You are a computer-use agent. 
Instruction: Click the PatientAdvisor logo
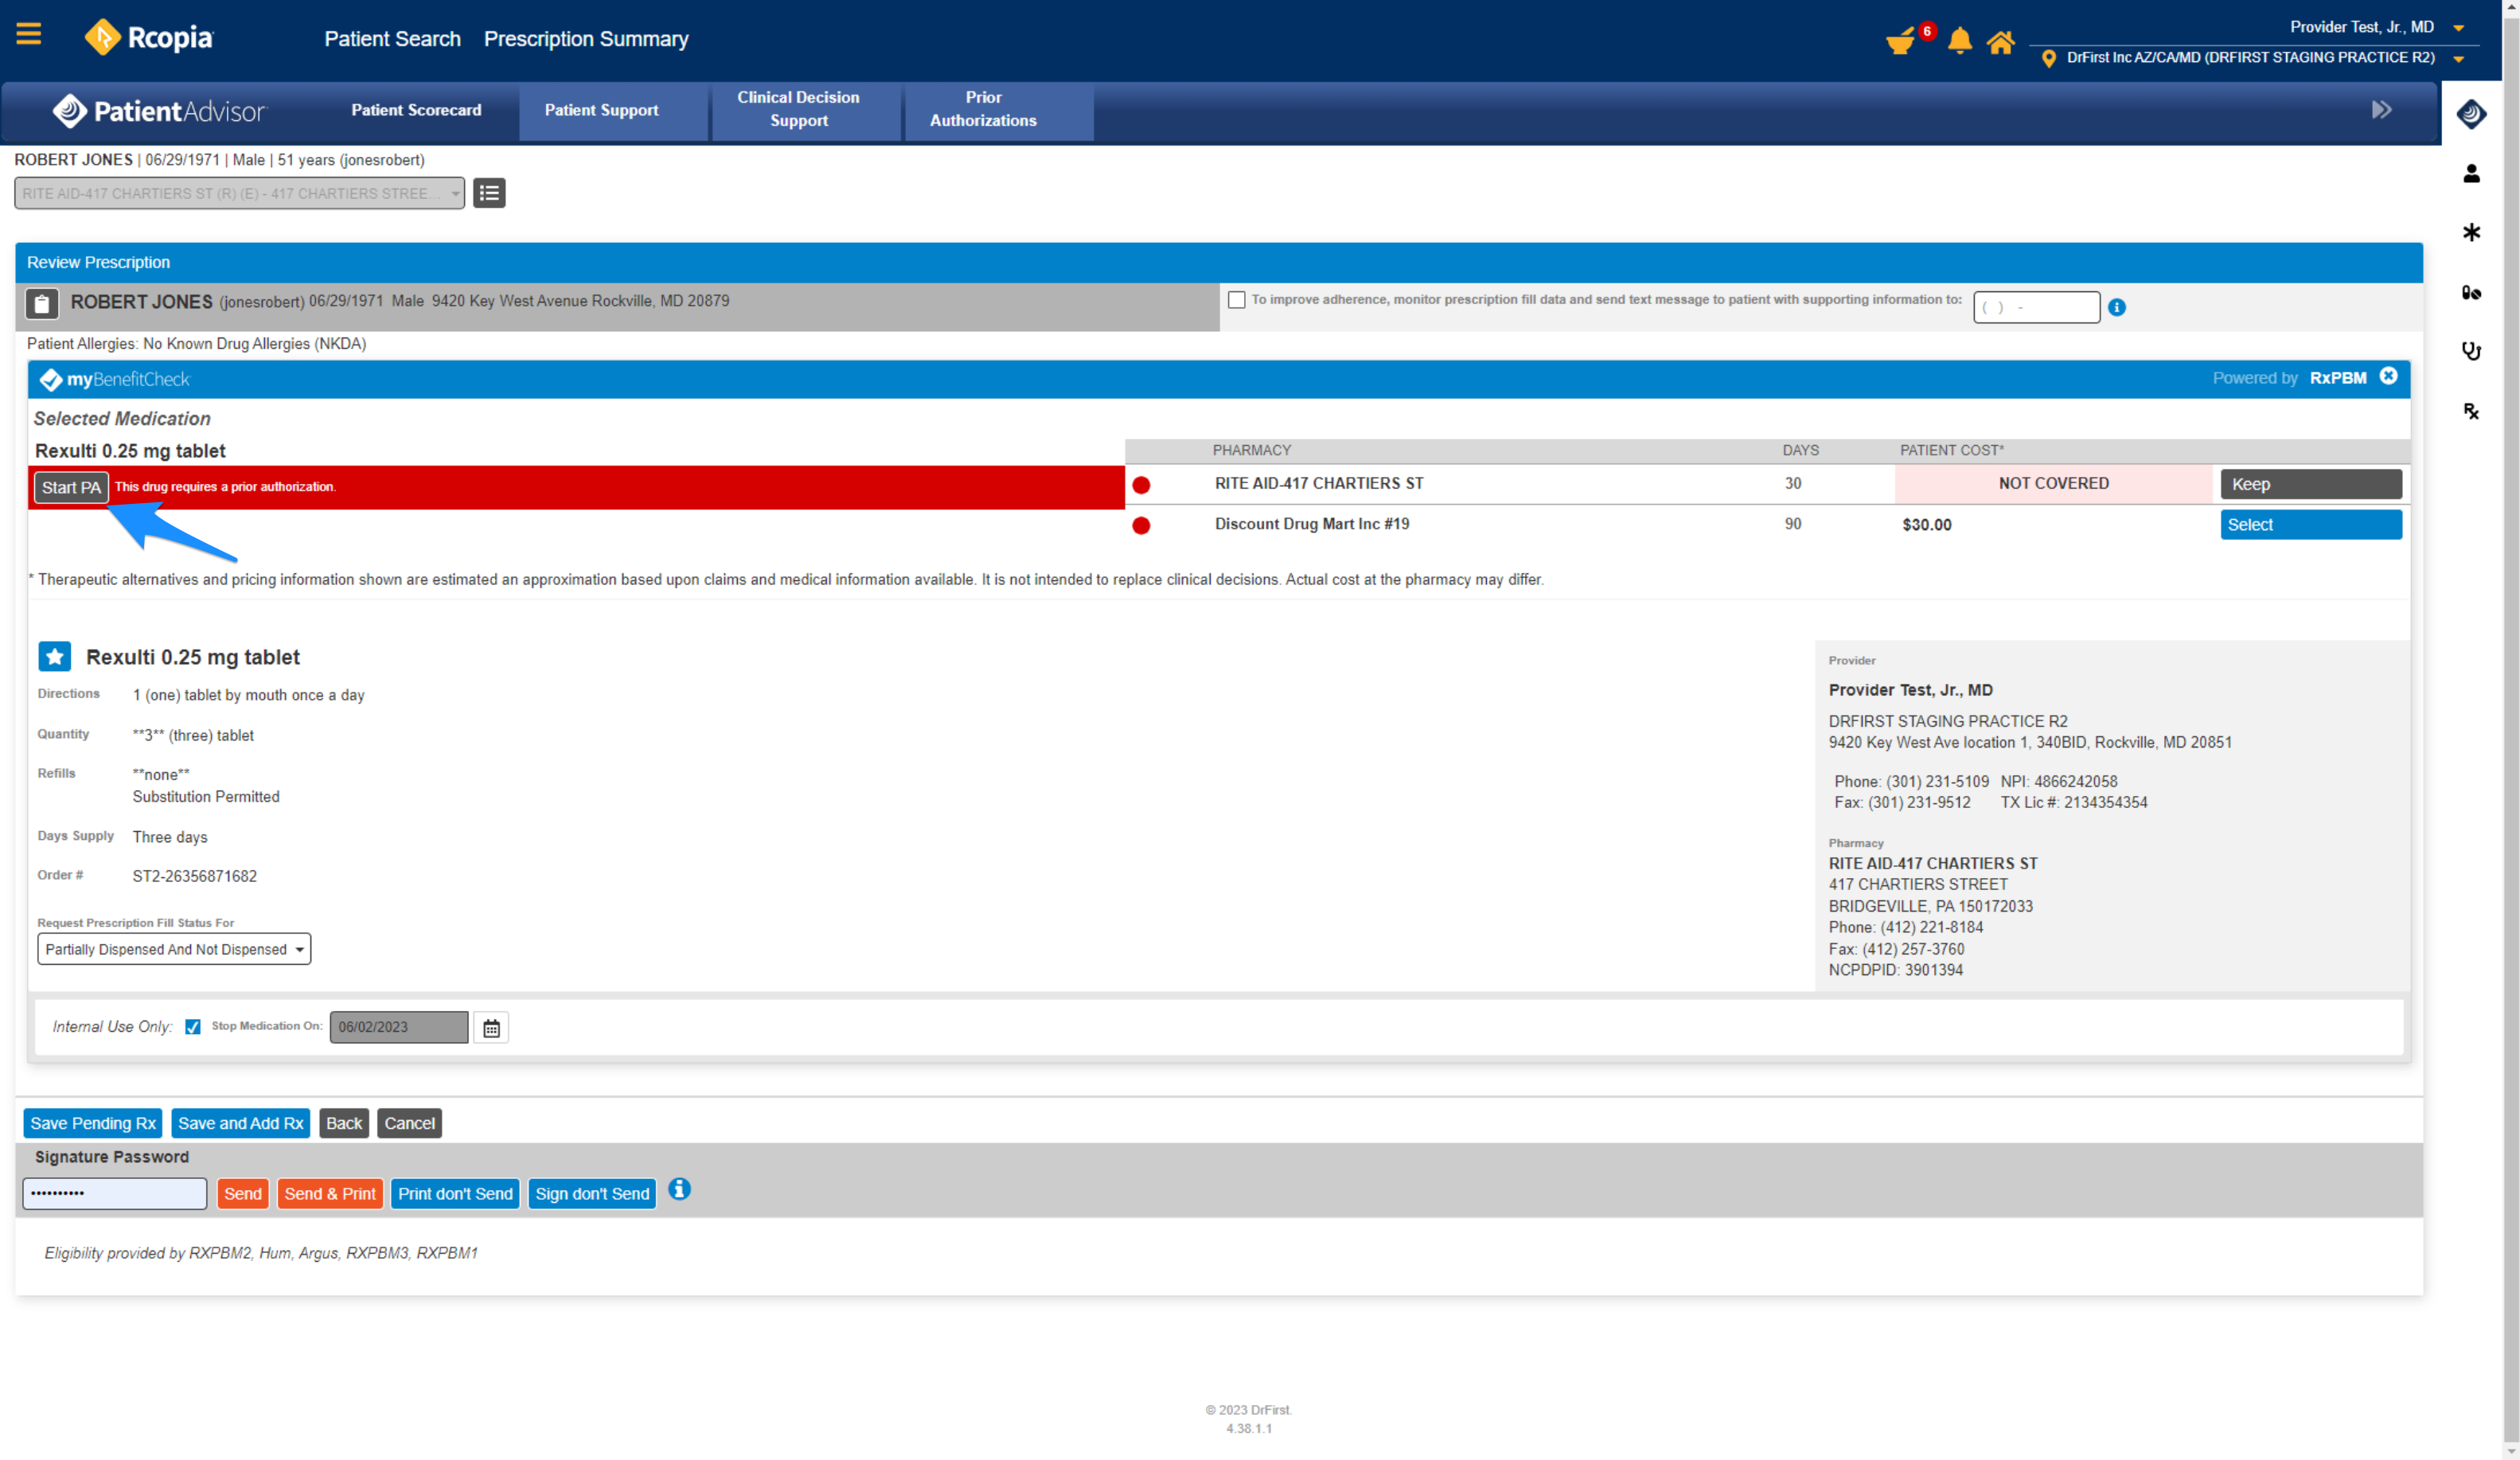click(160, 111)
